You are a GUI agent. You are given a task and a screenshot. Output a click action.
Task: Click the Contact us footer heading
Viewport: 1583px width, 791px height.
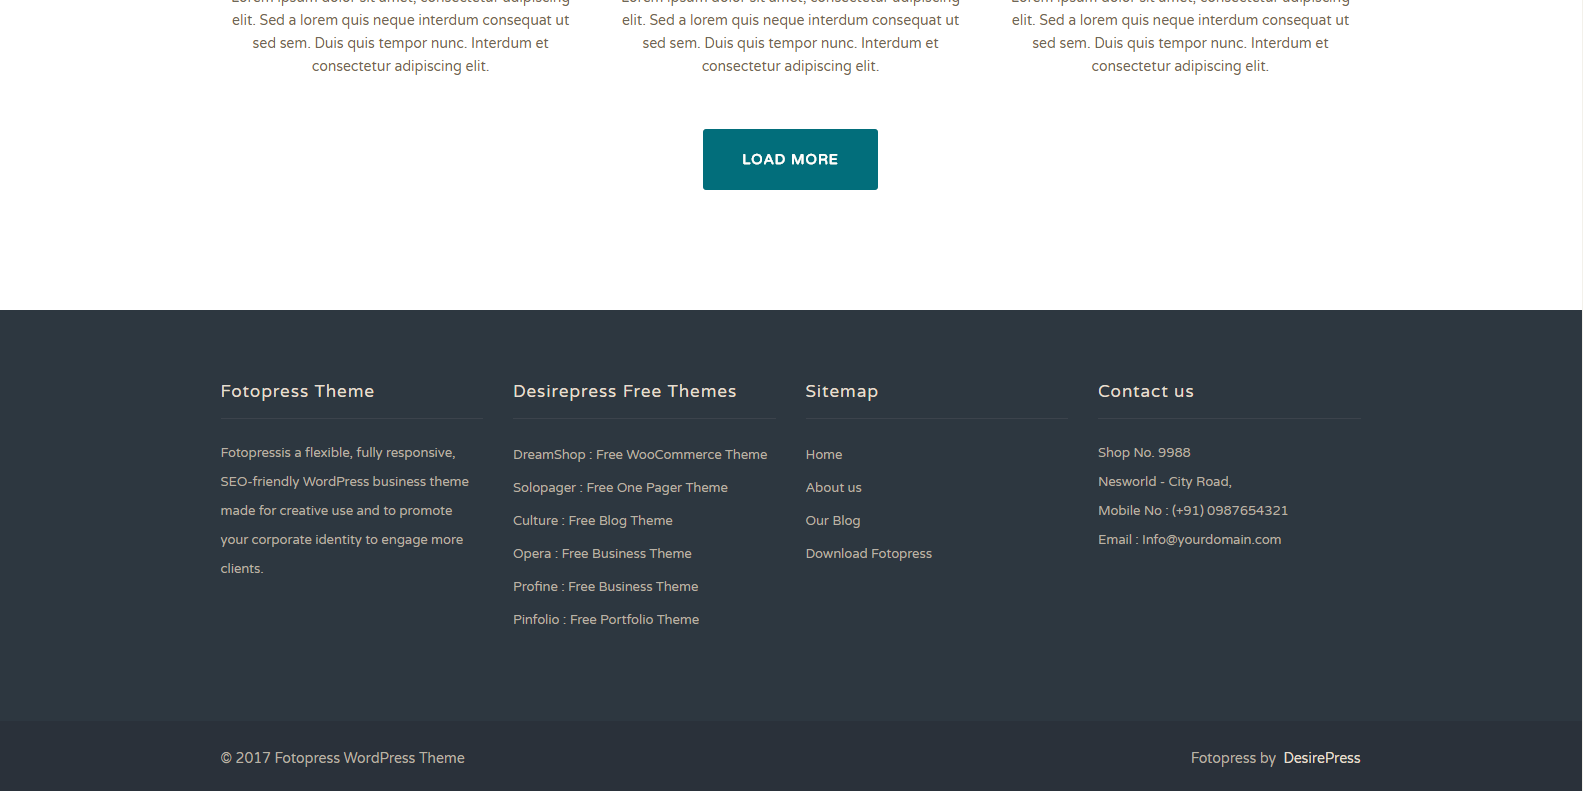pos(1145,391)
